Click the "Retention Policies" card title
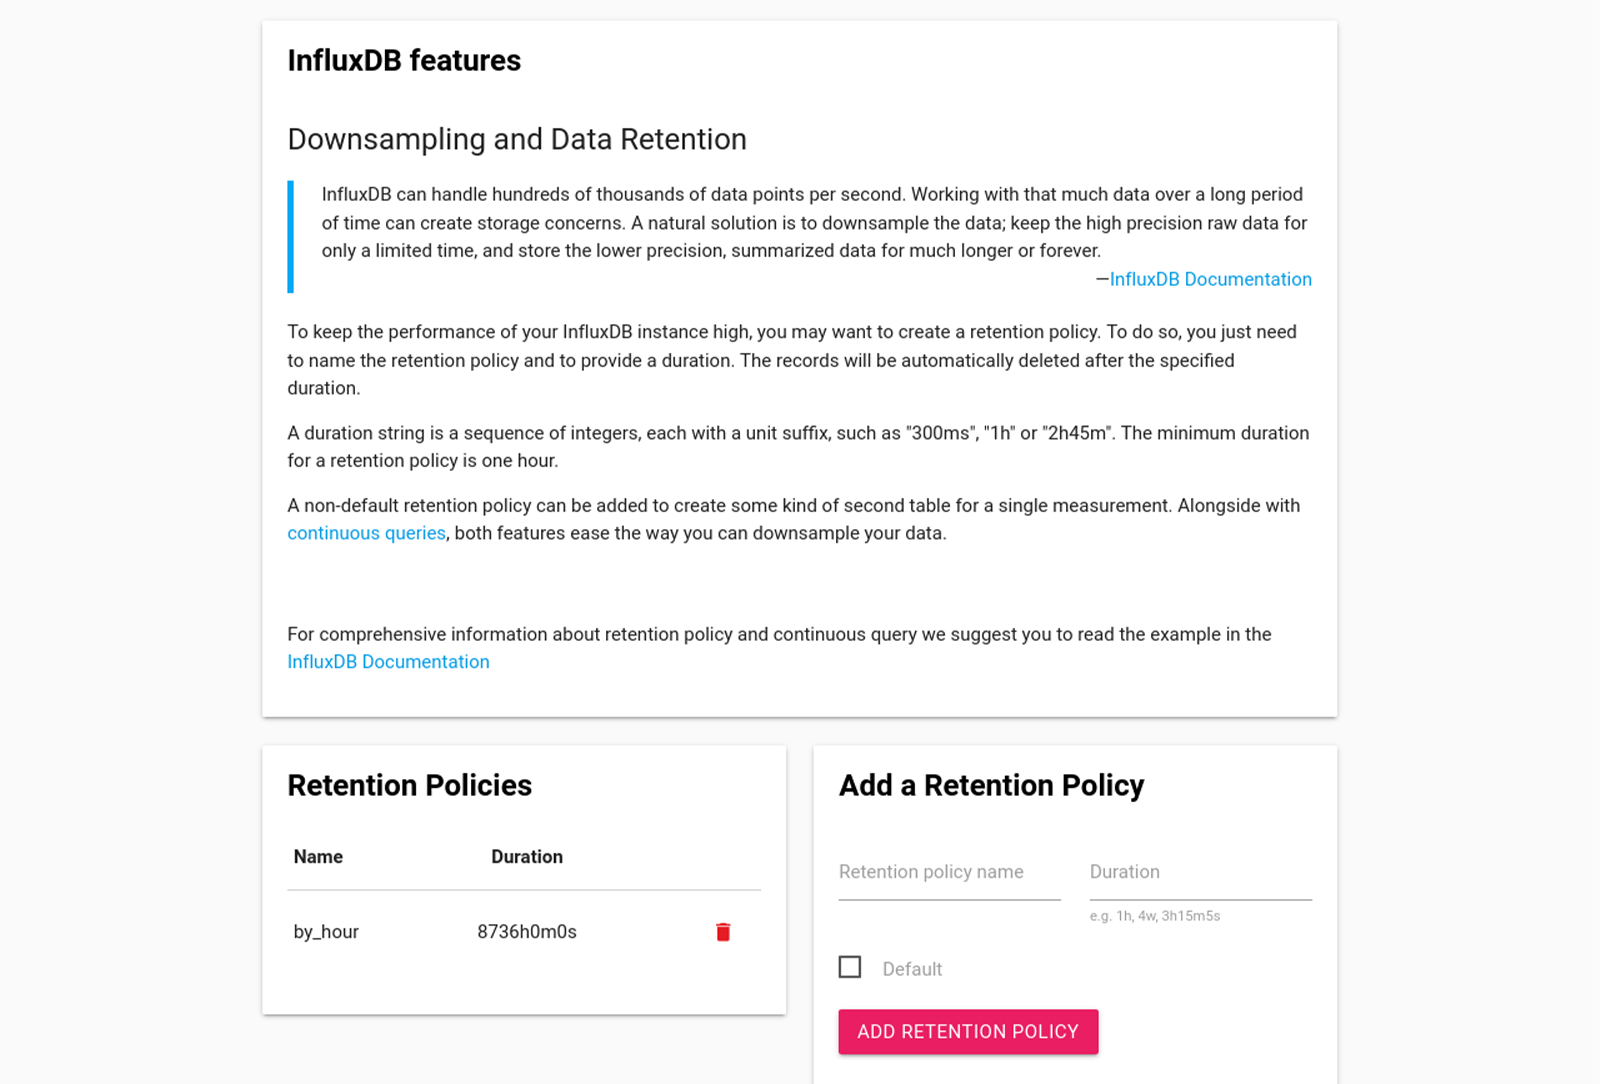1600x1084 pixels. click(x=409, y=786)
